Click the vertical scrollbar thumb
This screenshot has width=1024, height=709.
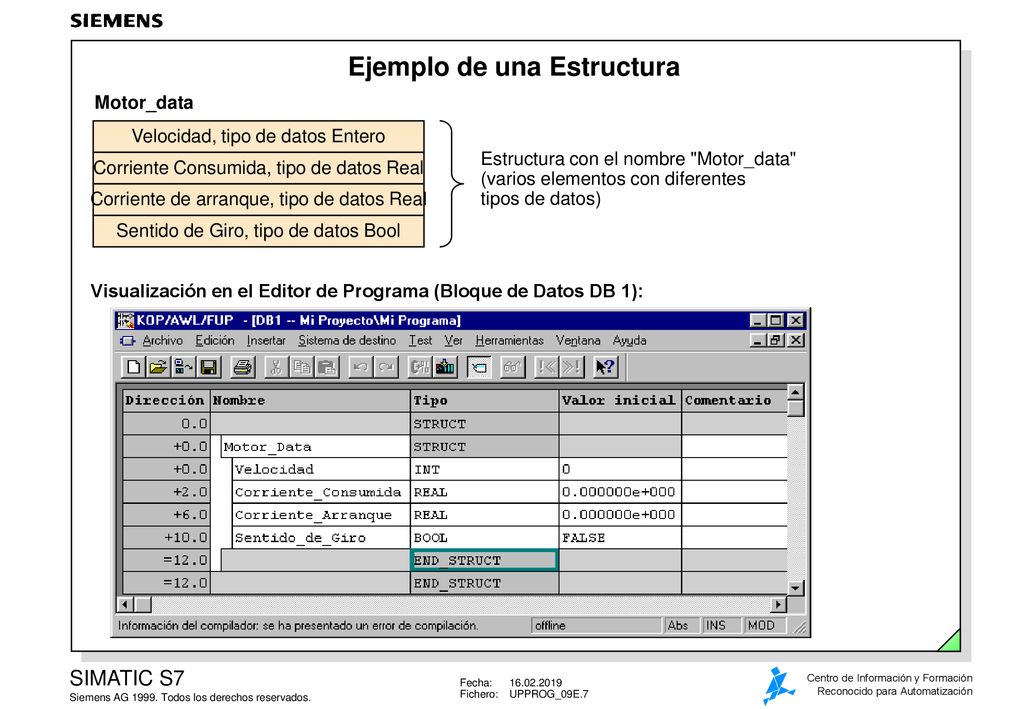(x=795, y=408)
